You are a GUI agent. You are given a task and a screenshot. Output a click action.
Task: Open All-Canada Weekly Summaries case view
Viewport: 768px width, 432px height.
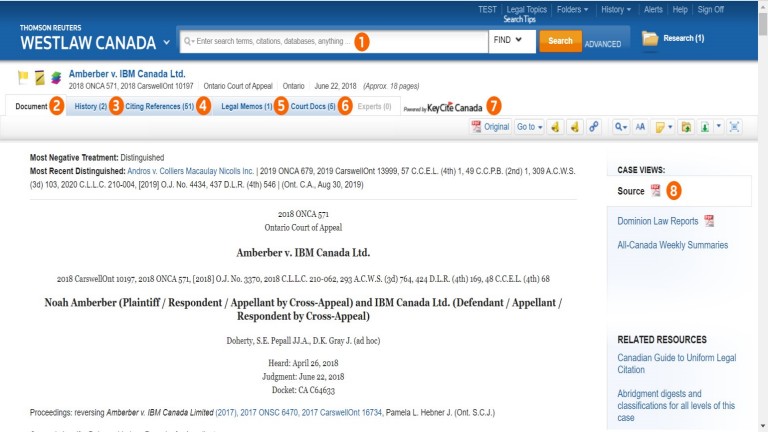click(x=672, y=245)
